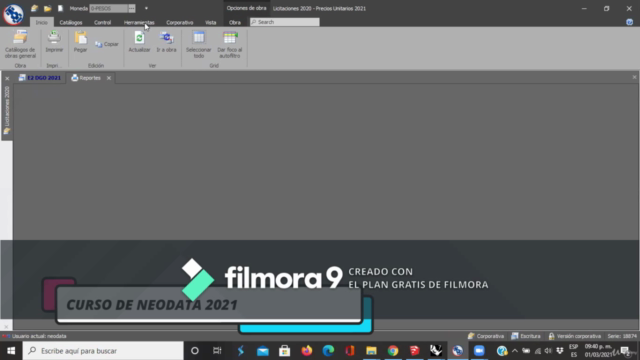
Task: Open the Neodata application logo menu
Action: [x=13, y=14]
